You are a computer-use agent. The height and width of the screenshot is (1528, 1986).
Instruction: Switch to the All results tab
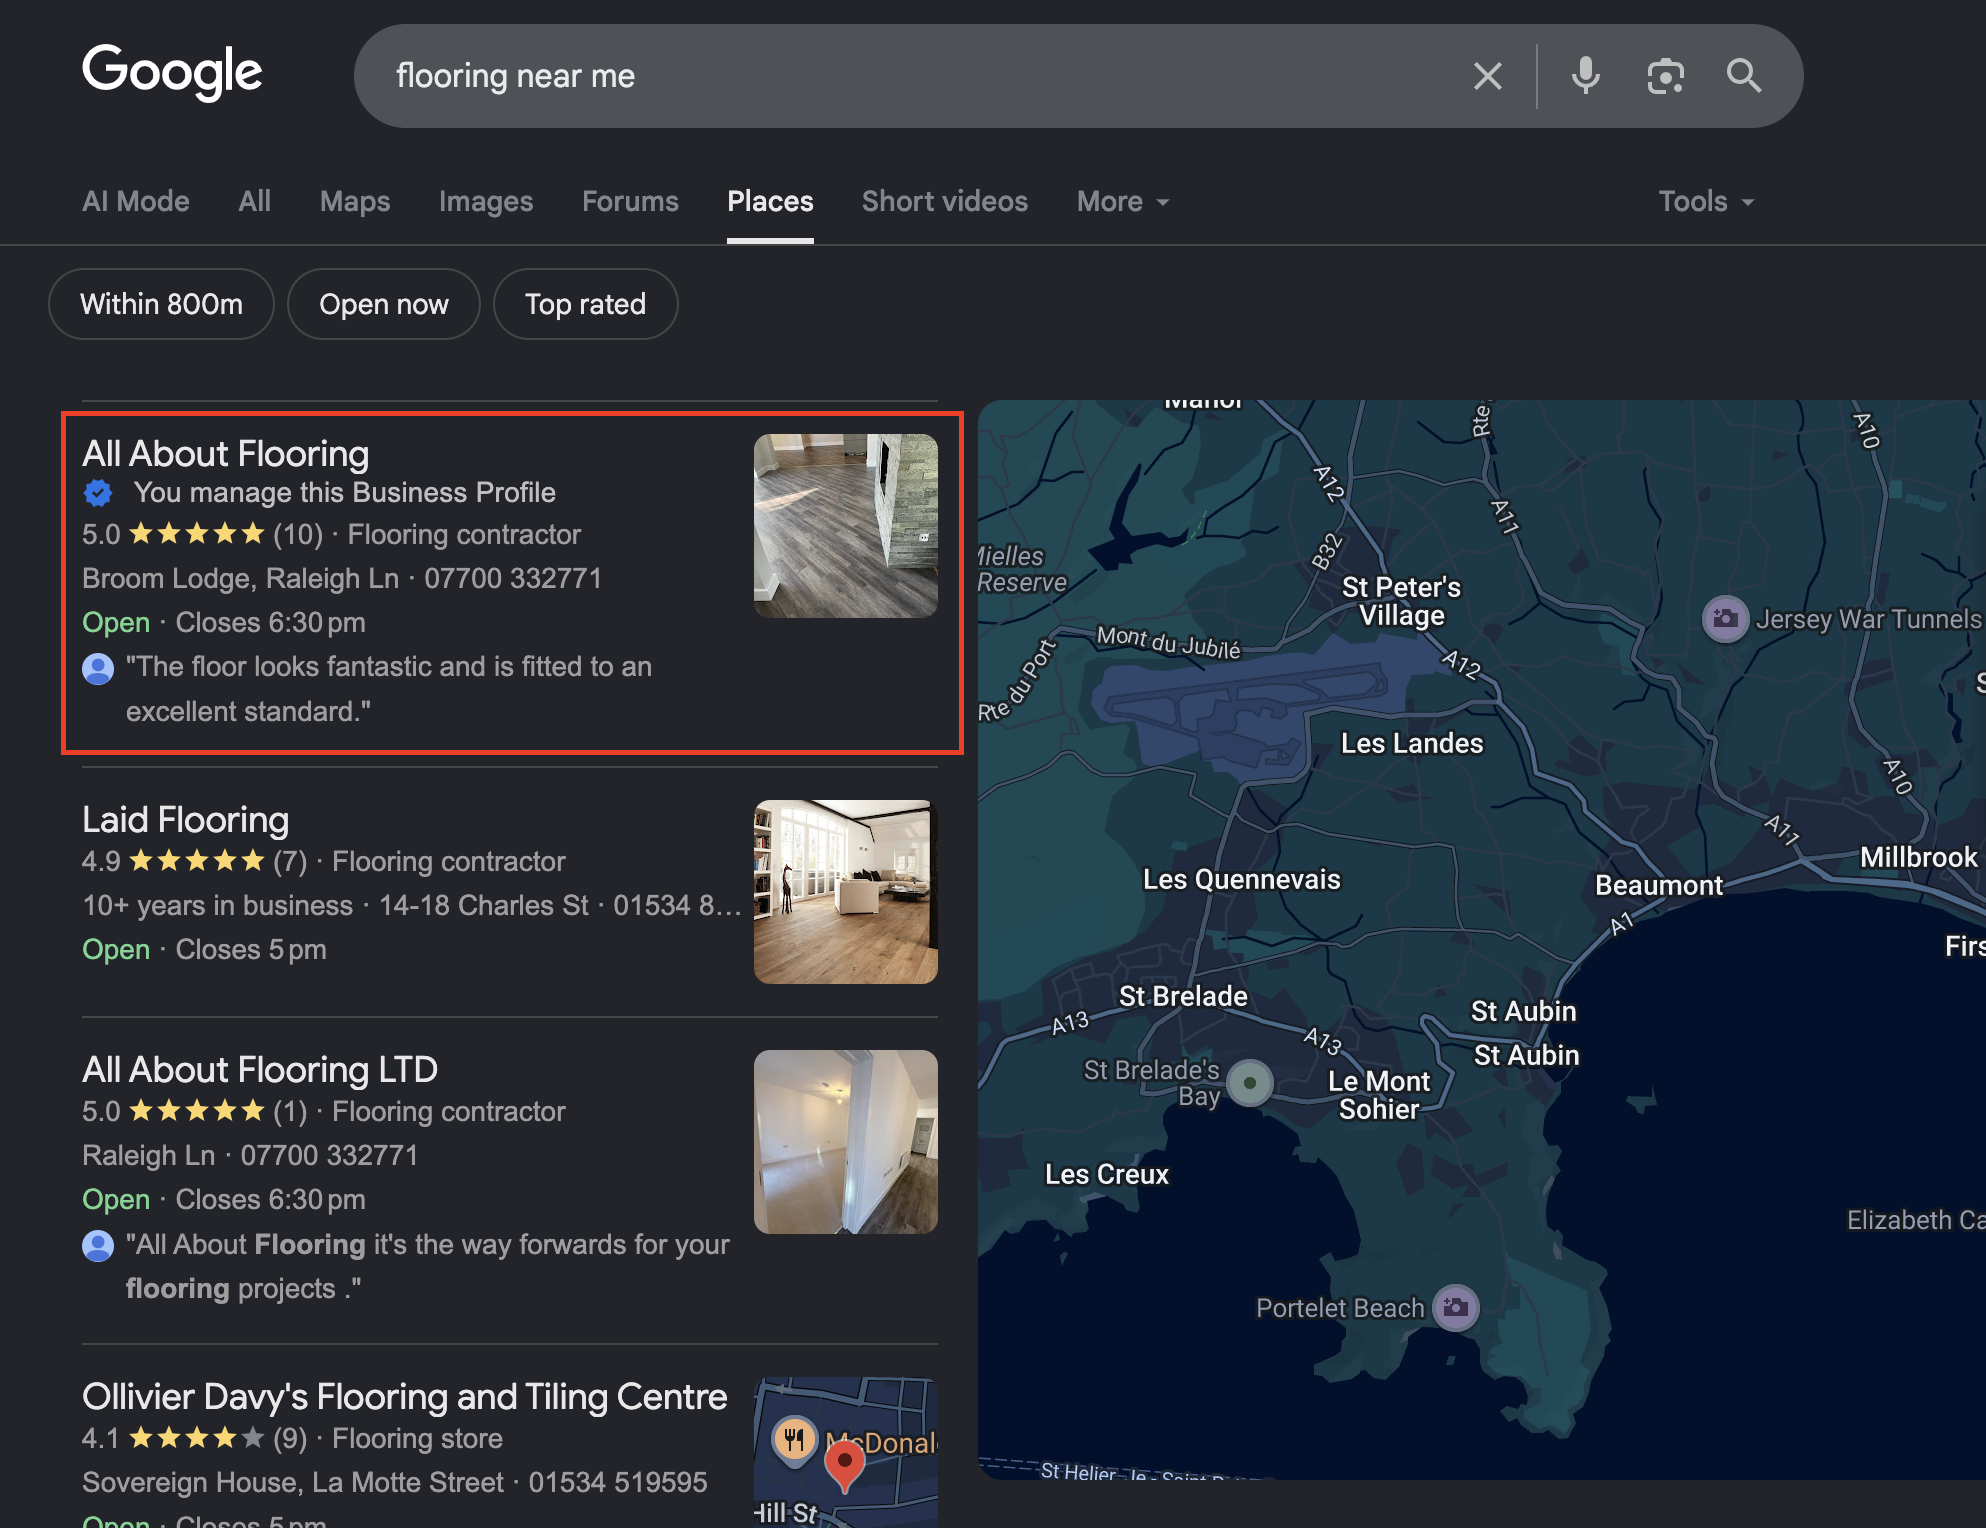point(255,202)
